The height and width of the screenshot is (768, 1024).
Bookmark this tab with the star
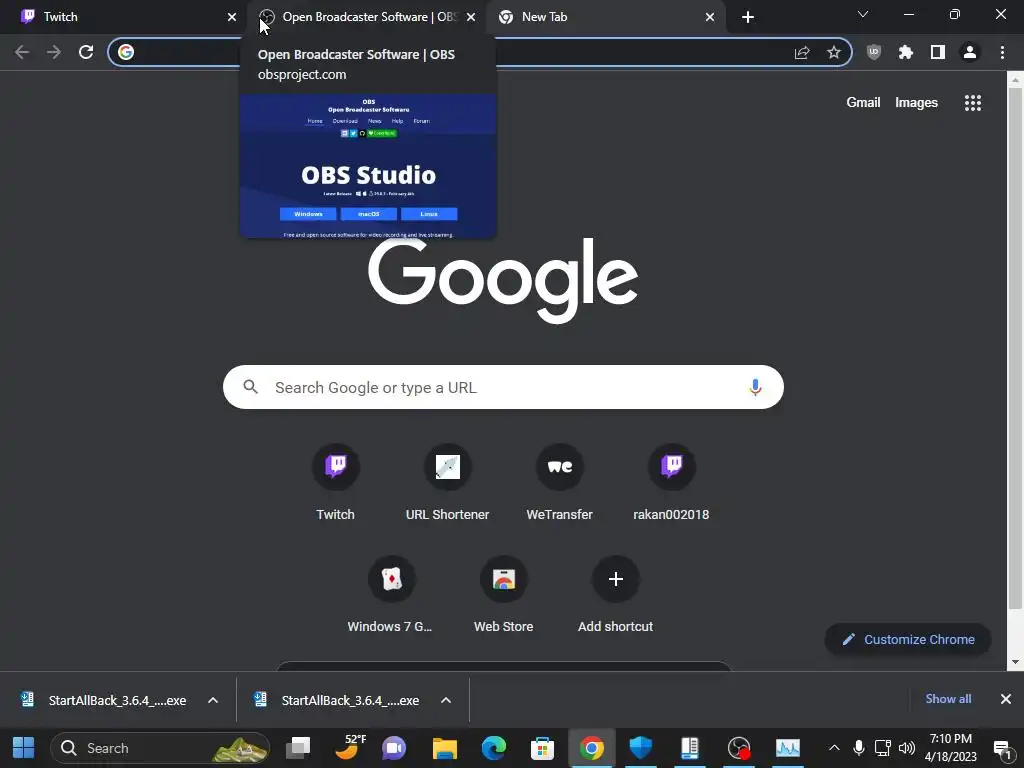click(x=833, y=52)
